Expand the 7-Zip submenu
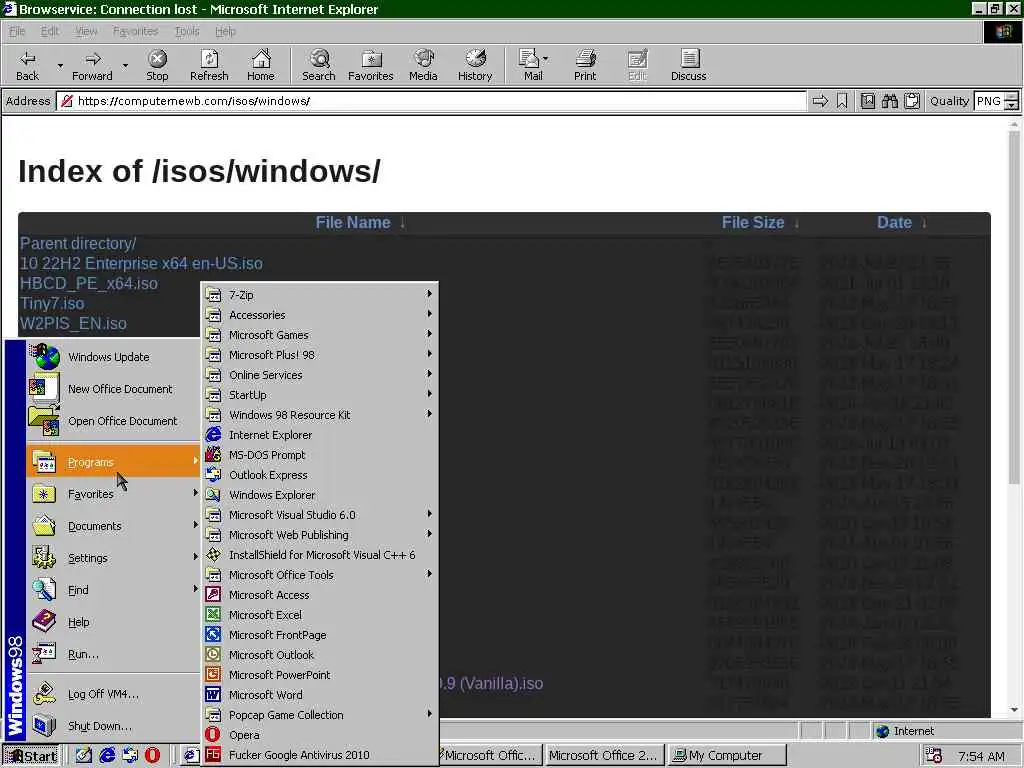 click(x=320, y=295)
